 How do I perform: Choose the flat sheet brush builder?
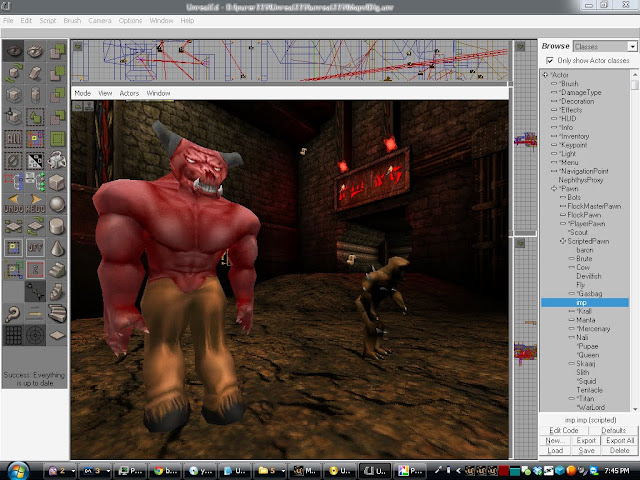(57, 335)
